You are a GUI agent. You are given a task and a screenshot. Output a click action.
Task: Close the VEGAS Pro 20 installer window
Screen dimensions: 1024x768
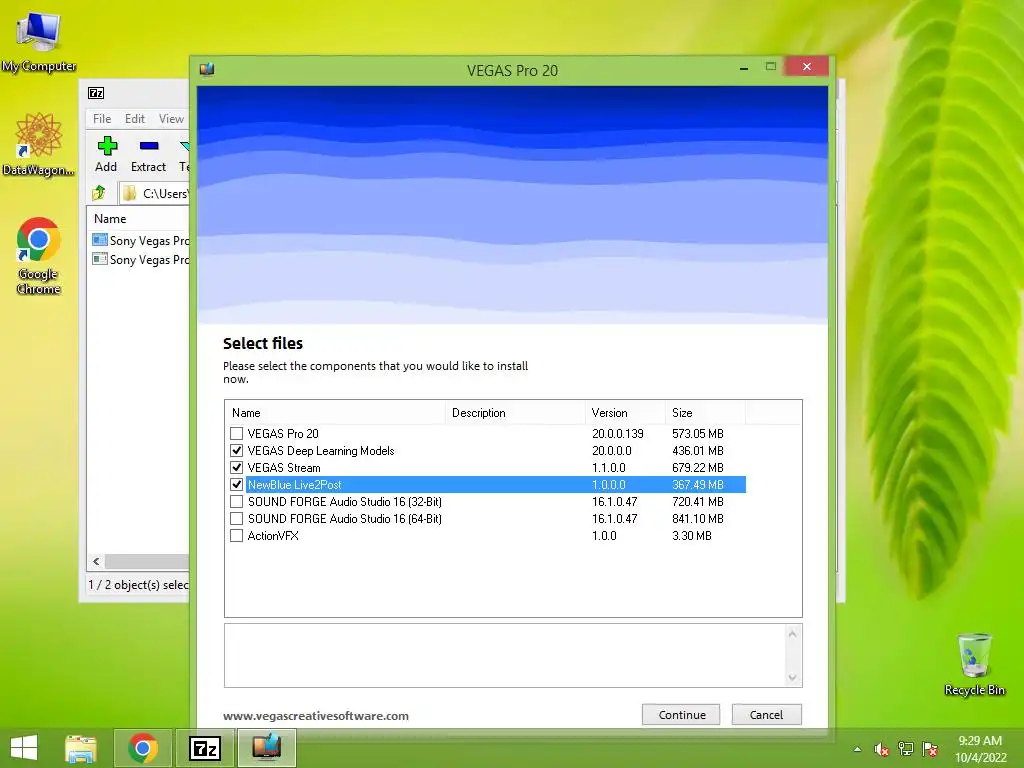[807, 67]
